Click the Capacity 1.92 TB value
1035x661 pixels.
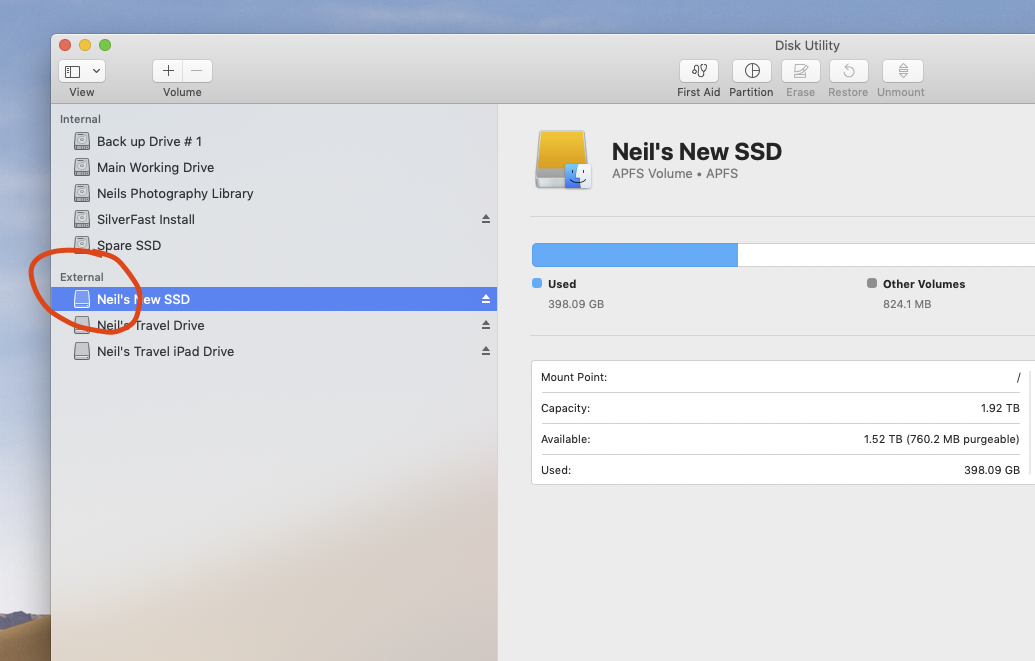click(x=1000, y=408)
